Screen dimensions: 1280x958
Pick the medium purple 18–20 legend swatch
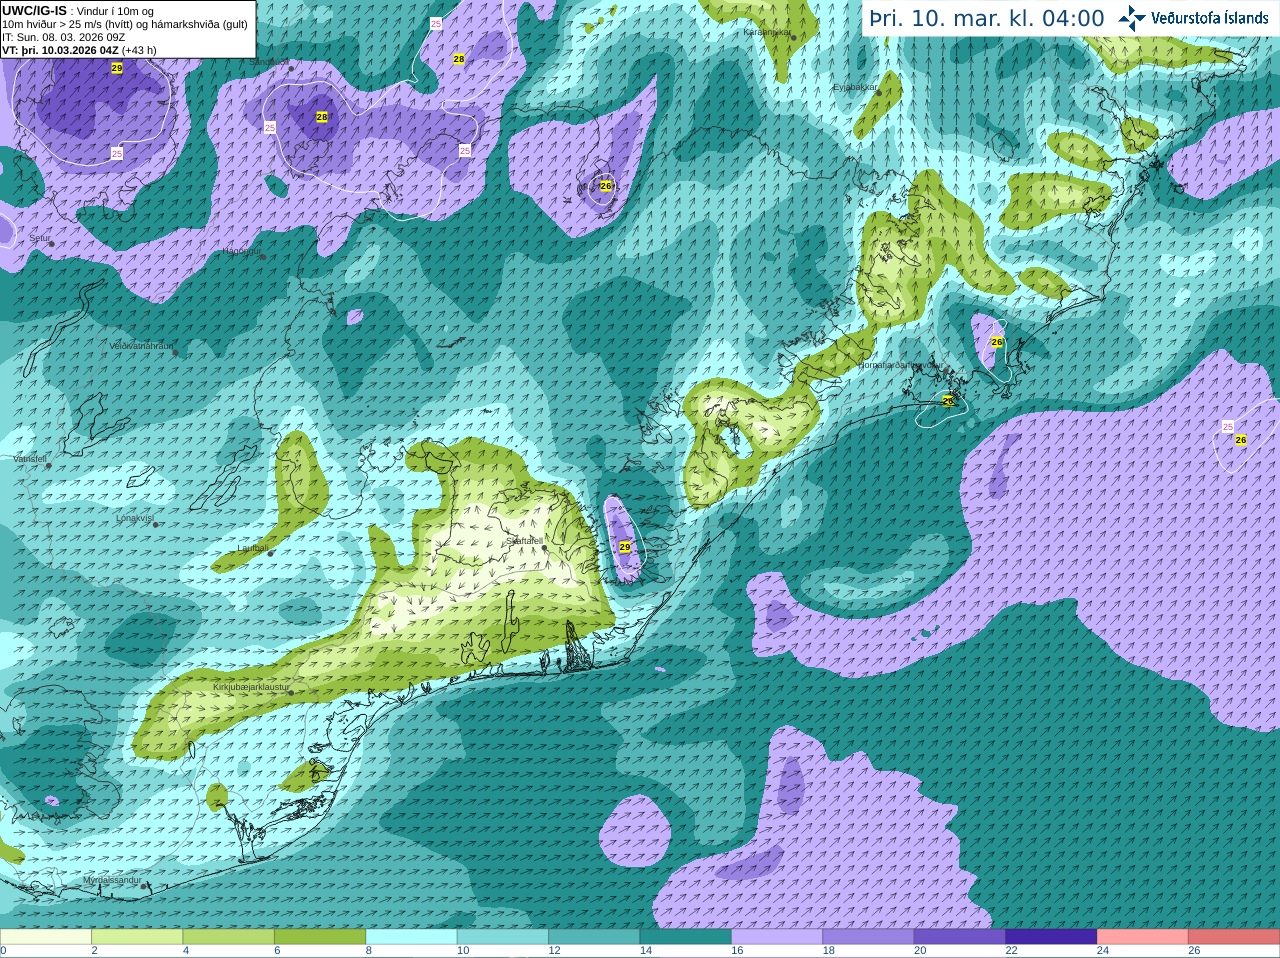pos(869,937)
